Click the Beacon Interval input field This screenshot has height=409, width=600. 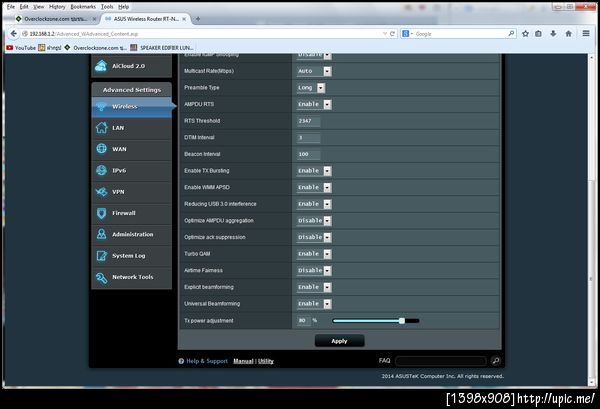click(x=308, y=154)
